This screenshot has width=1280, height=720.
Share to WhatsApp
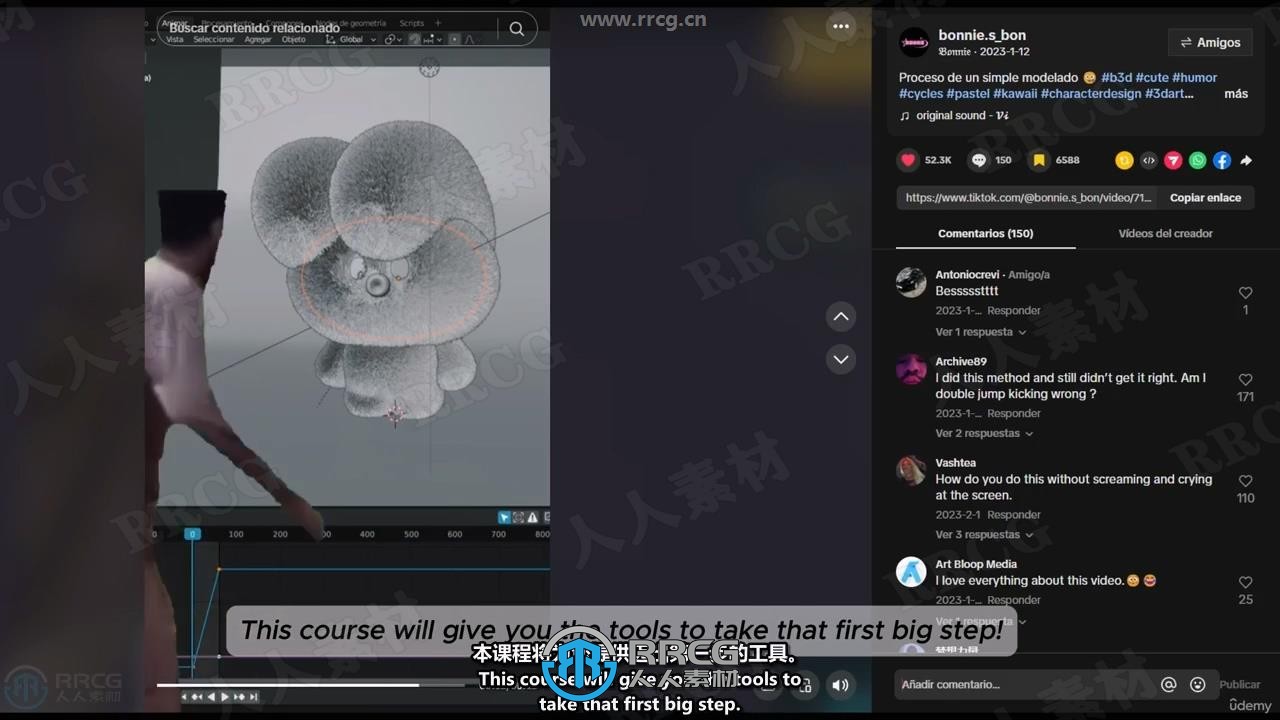pos(1198,160)
